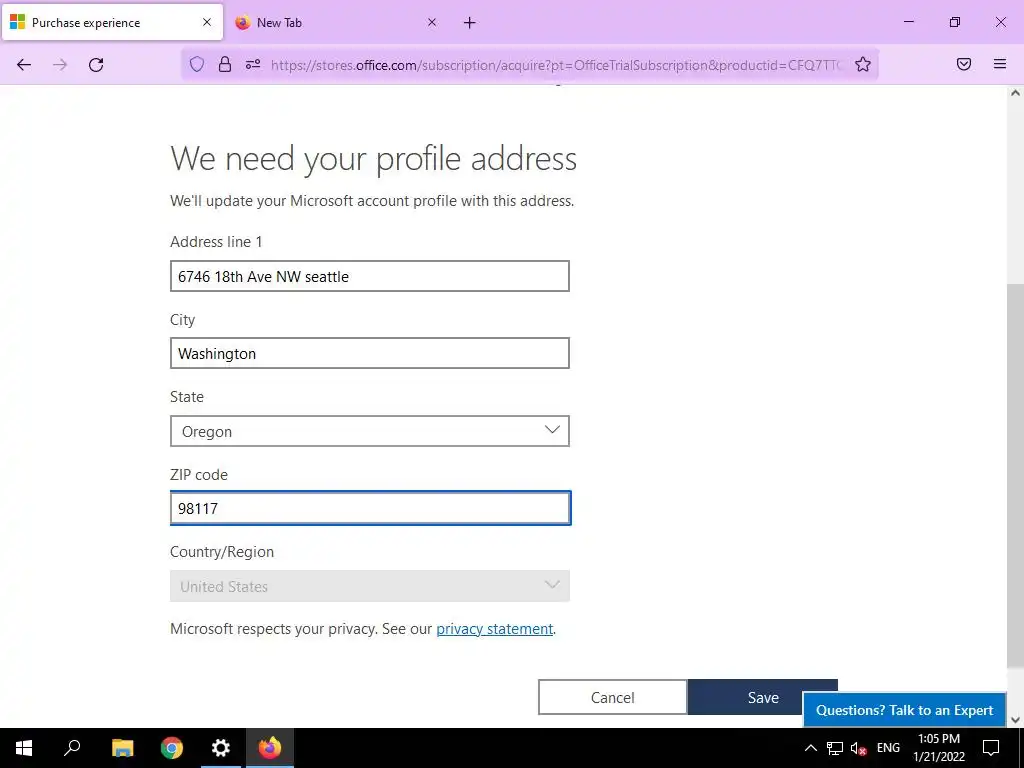
Task: Click the 'Country/Region' label
Action: point(222,552)
